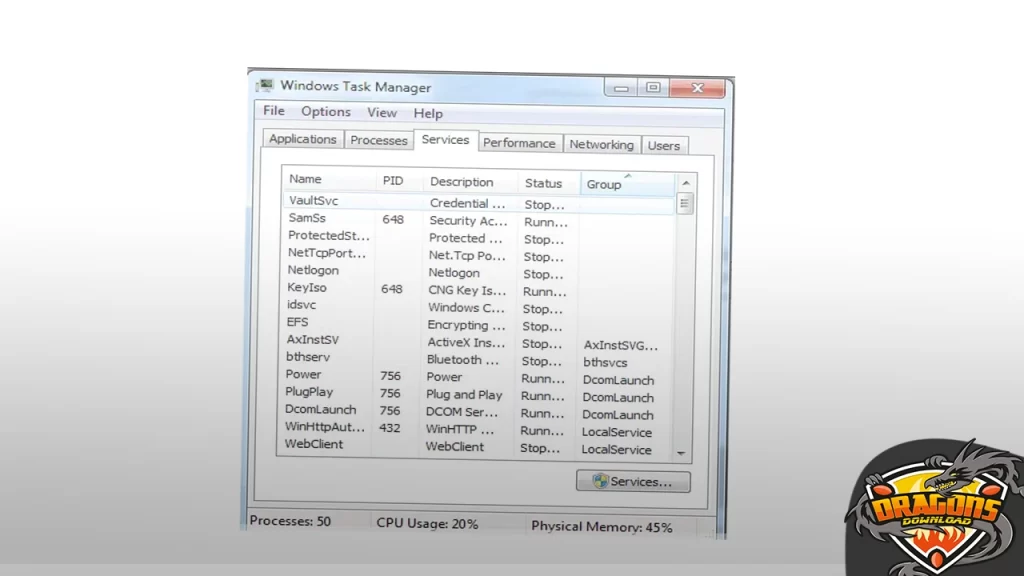The height and width of the screenshot is (576, 1024).
Task: Switch to the Processes tab
Action: (x=378, y=140)
